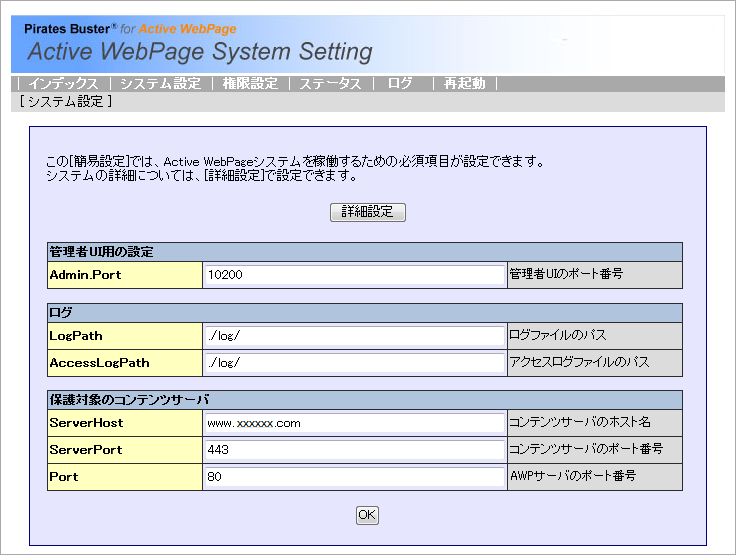
Task: Open the ステータス menu item
Action: tap(330, 84)
